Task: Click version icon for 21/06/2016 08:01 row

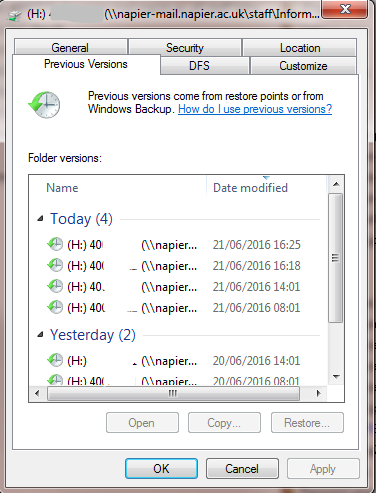Action: click(x=55, y=307)
